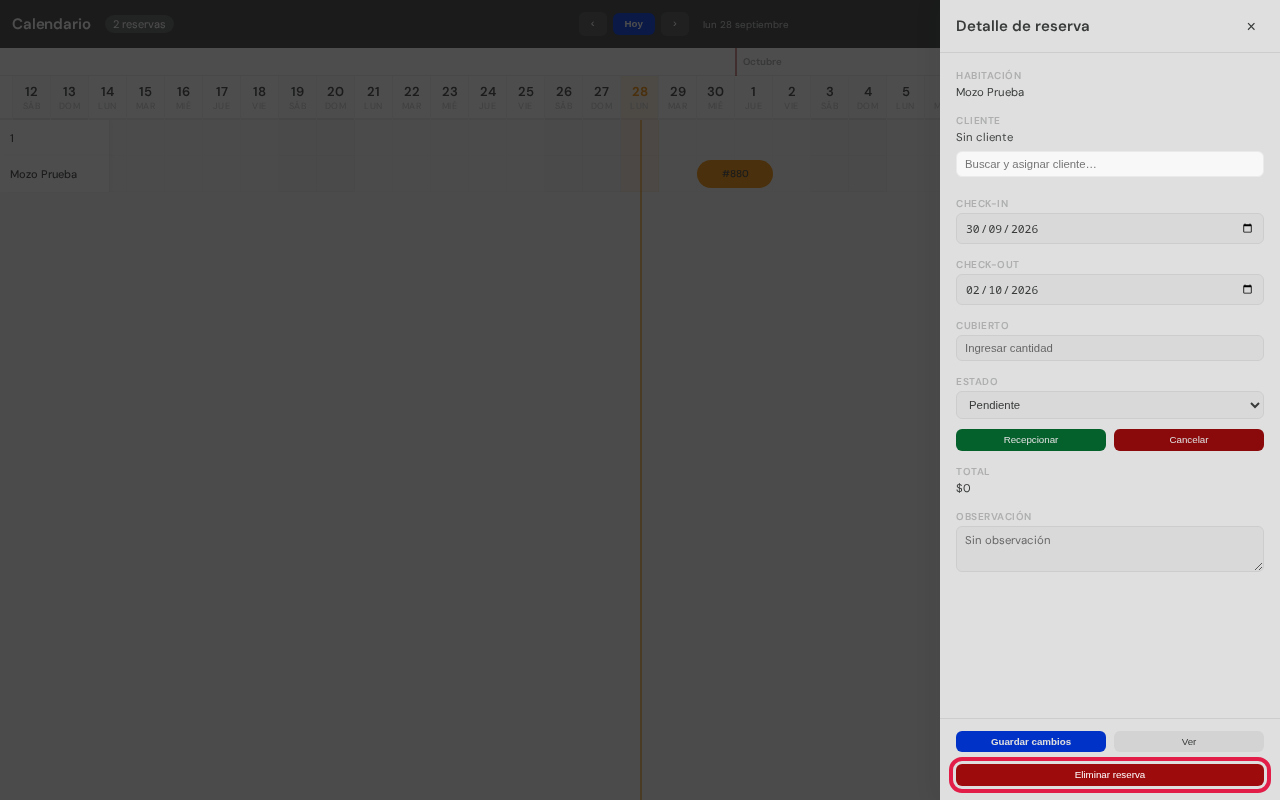Screen dimensions: 1280x800
Task: Open the Check-out calendar picker icon
Action: pyautogui.click(x=1247, y=289)
